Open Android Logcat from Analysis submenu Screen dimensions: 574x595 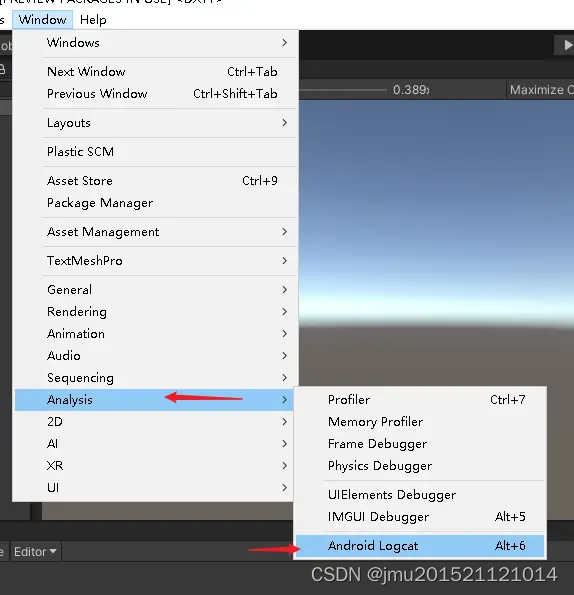point(420,546)
